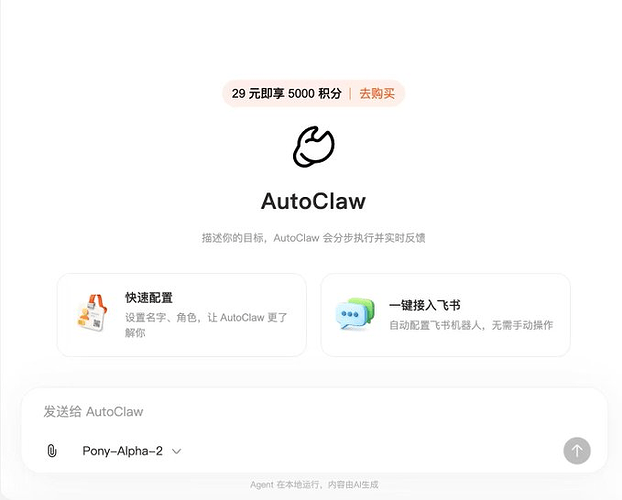Click the chat bubbles icon for 飞书
This screenshot has width=622, height=500.
[x=355, y=314]
